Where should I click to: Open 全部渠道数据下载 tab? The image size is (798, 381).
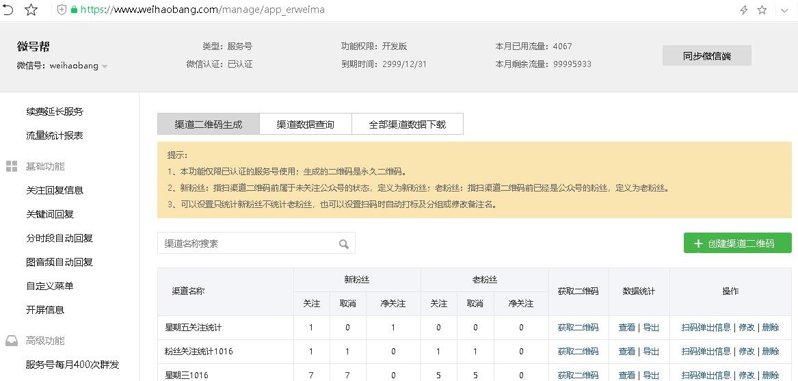click(x=408, y=124)
